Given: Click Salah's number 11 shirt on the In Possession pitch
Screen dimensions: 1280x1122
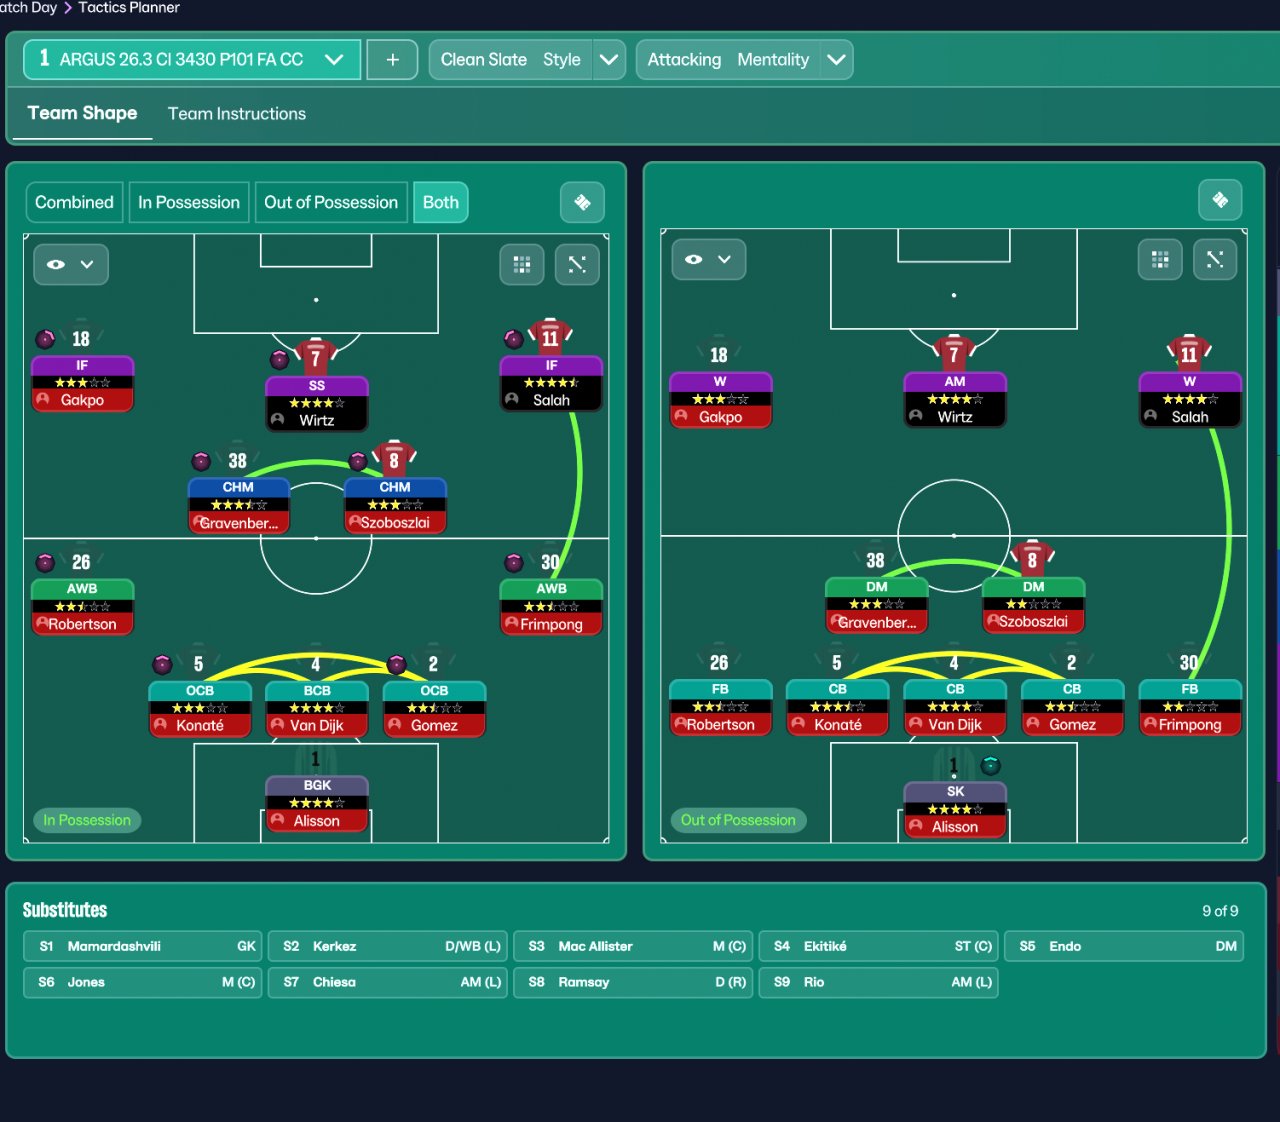Looking at the screenshot, I should pyautogui.click(x=550, y=336).
